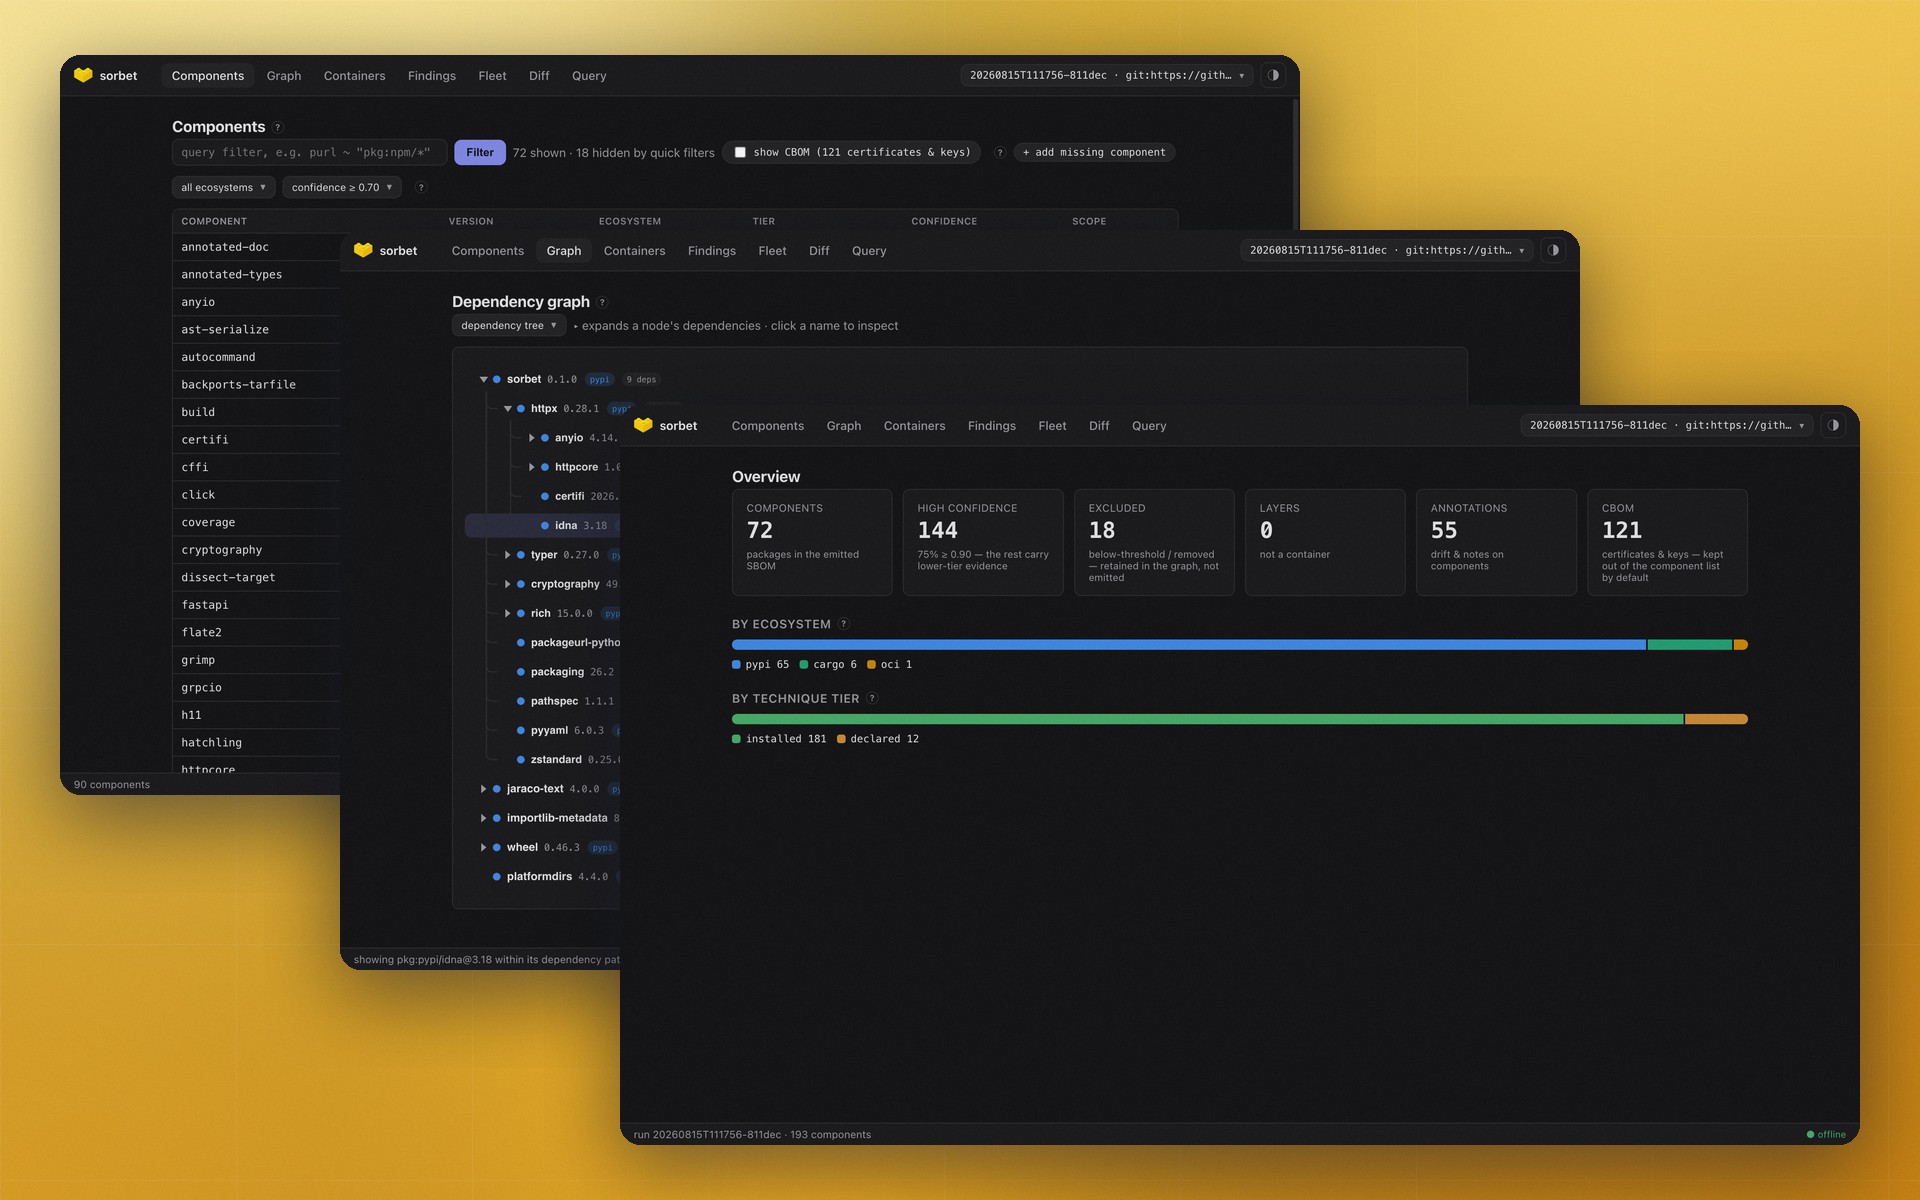Open help icon next to By Ecosystem heading
The image size is (1920, 1200).
(844, 624)
